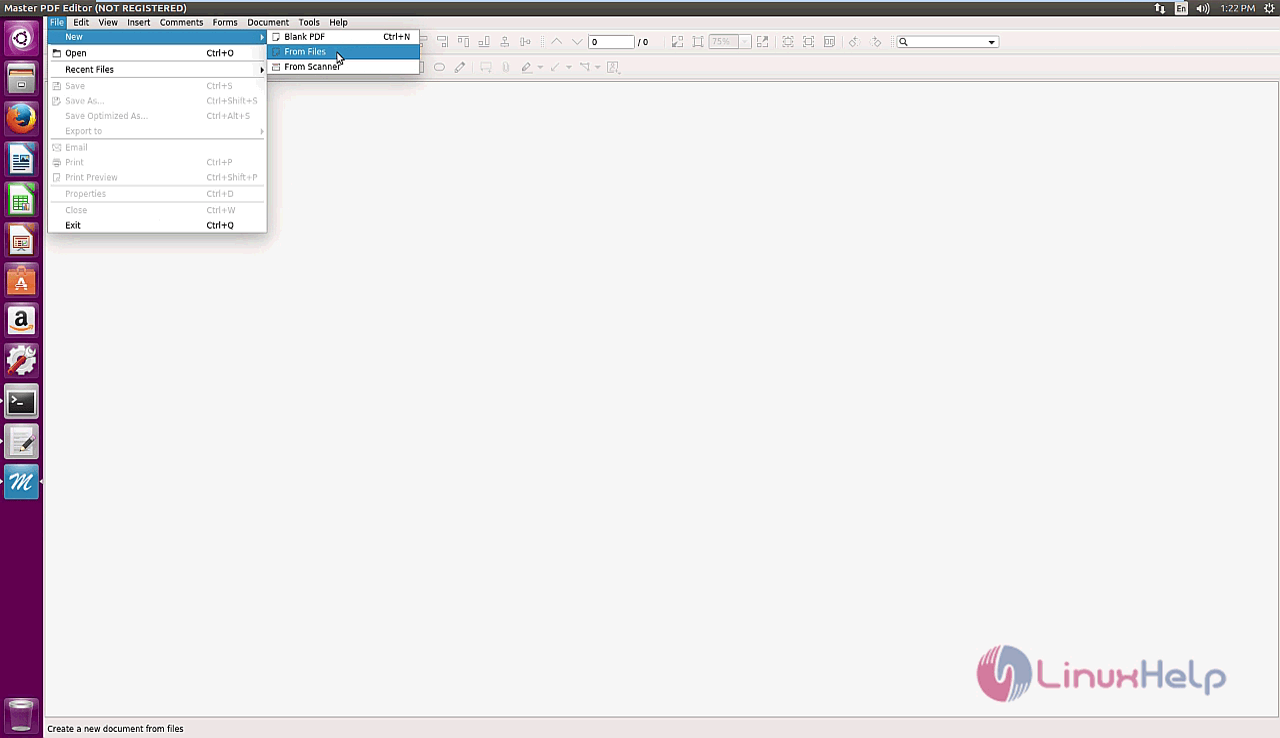Choose New in the File menu
Viewport: 1280px width, 738px height.
(157, 37)
